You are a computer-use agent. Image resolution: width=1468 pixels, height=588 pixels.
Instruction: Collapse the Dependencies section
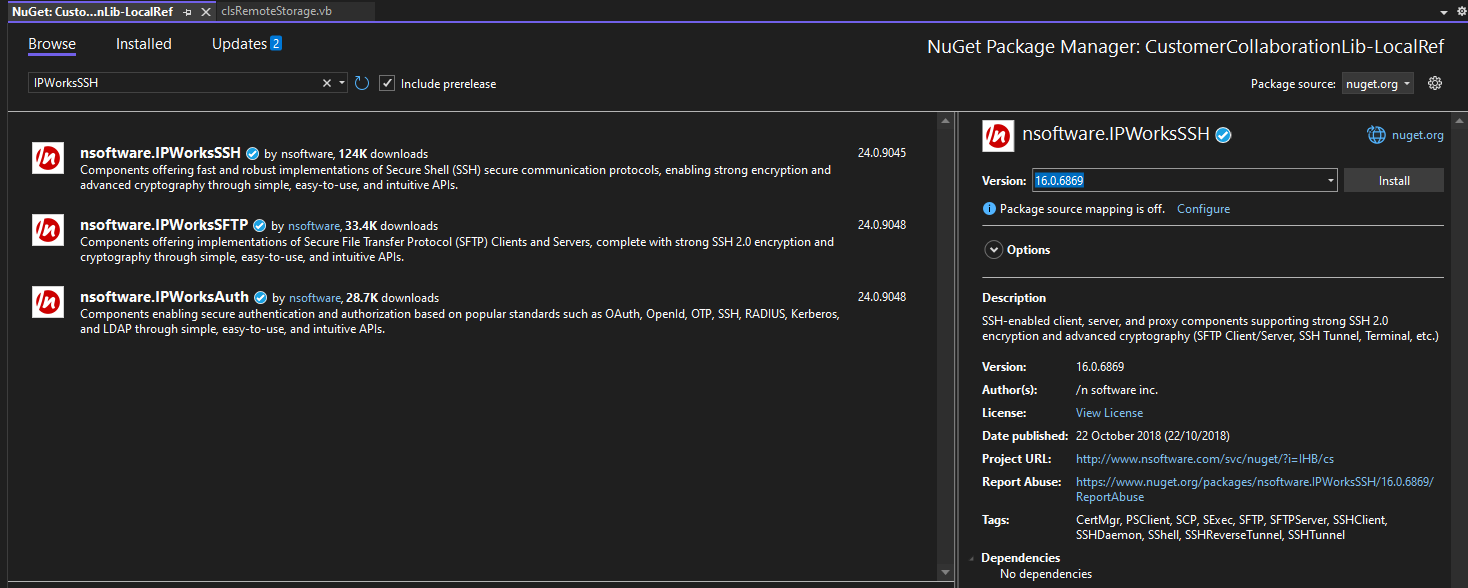click(x=970, y=558)
